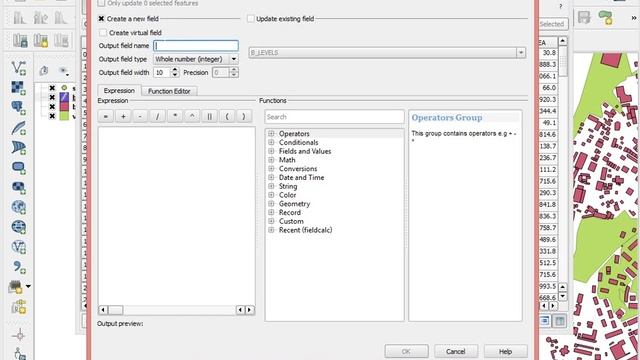Enable Create virtual field checkbox
640x360 pixels.
click(103, 33)
